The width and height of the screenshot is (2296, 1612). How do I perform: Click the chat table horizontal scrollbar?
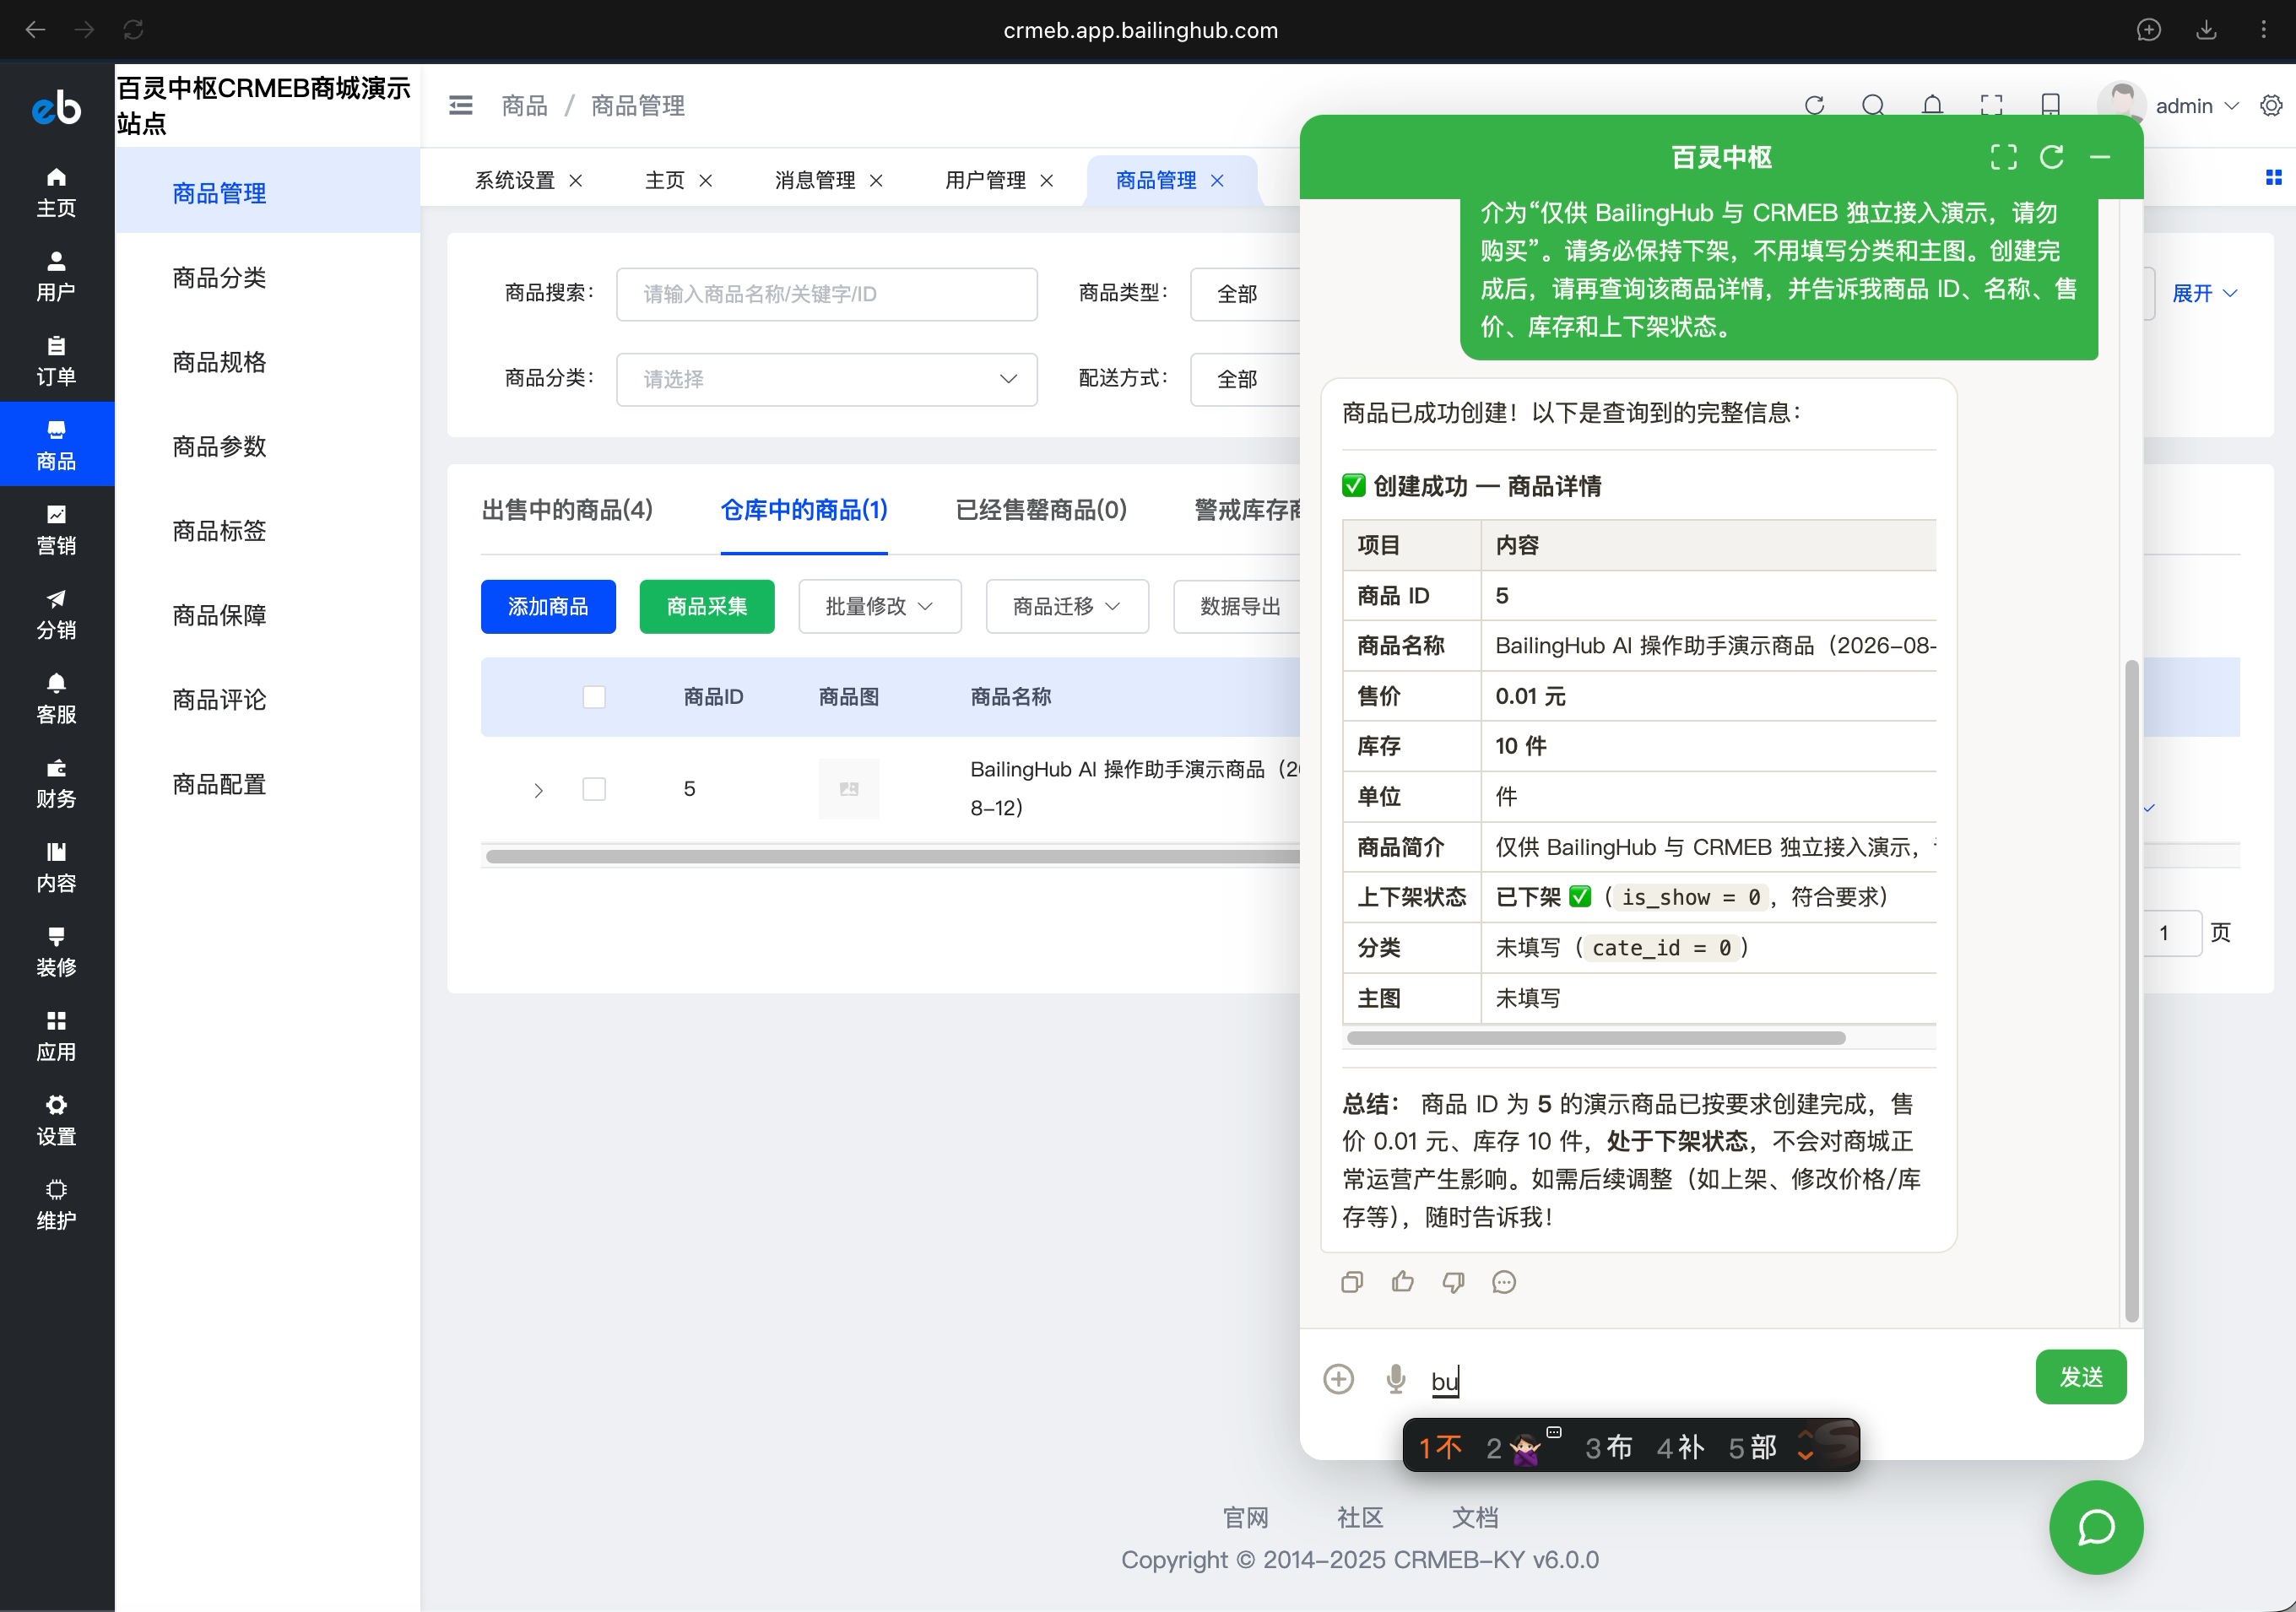tap(1595, 1037)
